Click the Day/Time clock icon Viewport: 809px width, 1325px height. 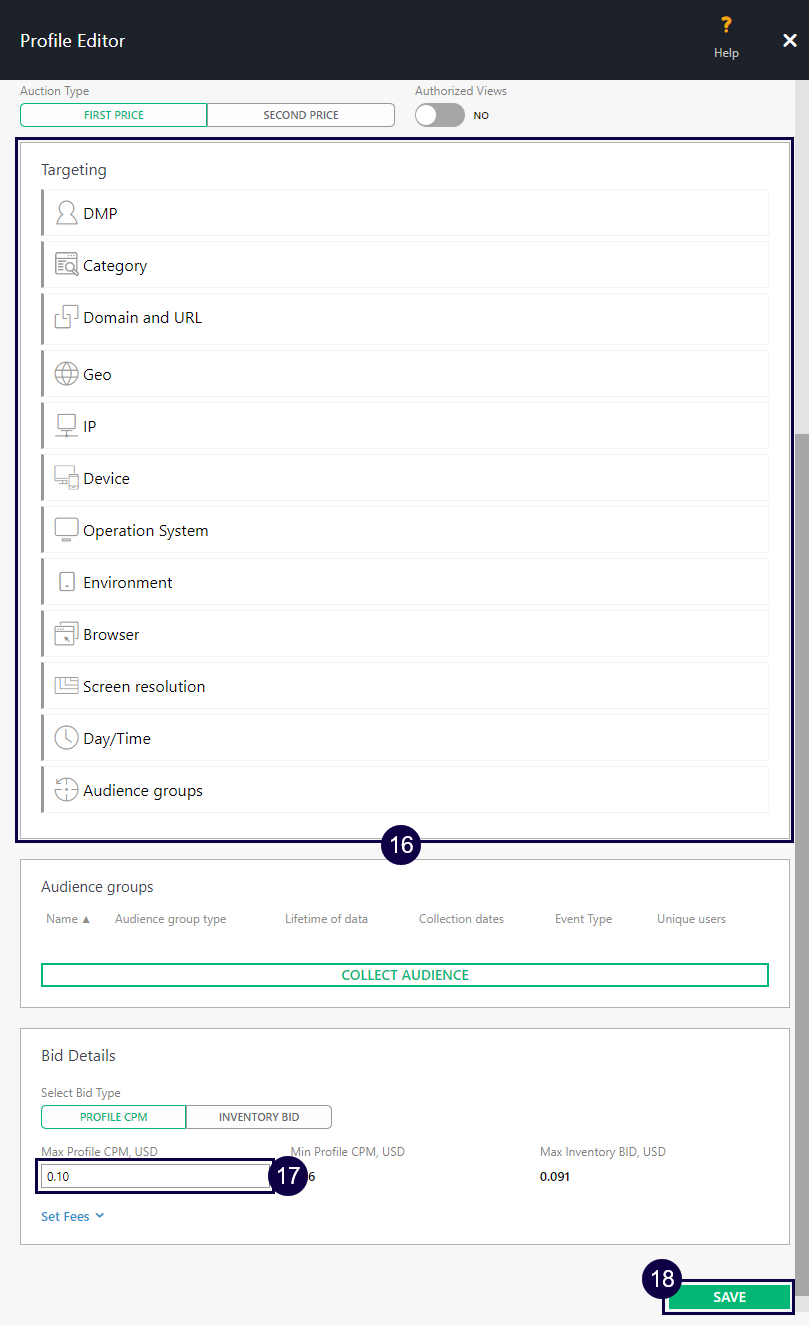tap(66, 738)
